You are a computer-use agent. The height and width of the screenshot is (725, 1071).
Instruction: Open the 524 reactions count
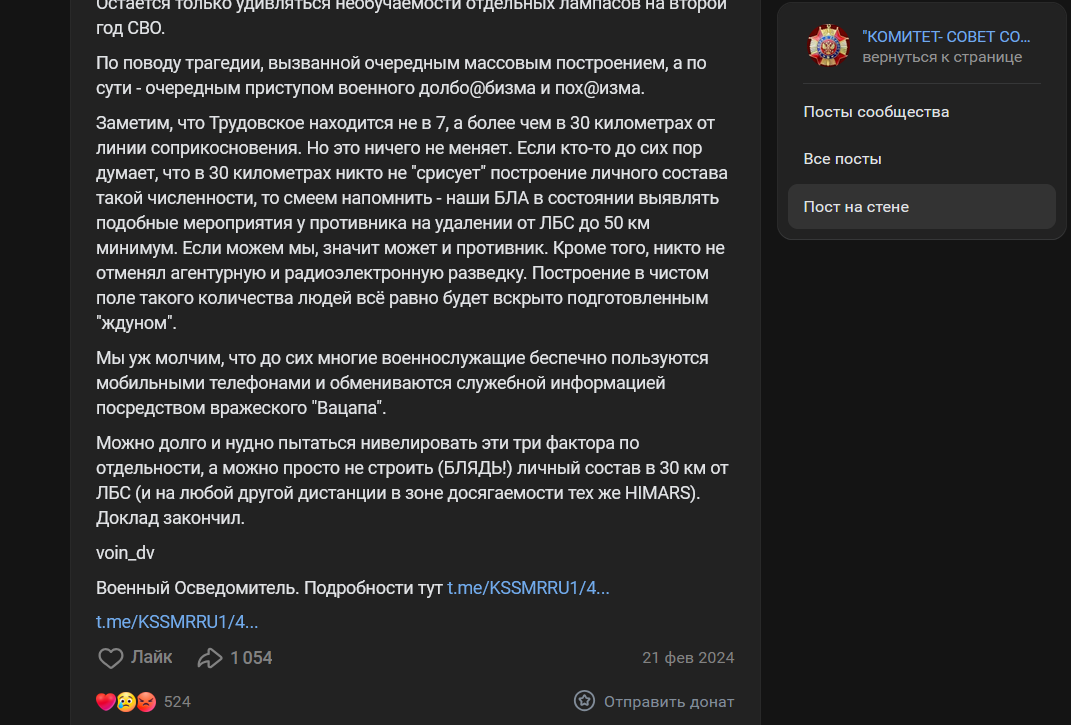tap(177, 702)
